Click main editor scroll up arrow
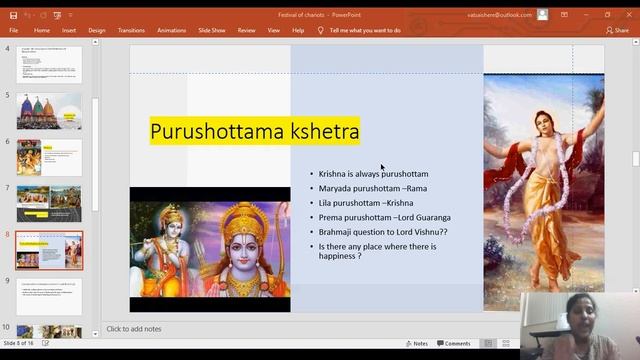Viewport: 640px width, 360px height. 636,42
